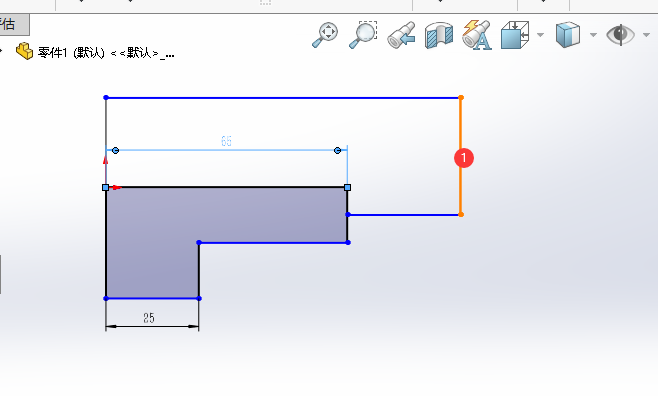
Task: Select the bottom orange endpoint of vertical line
Action: pos(461,215)
